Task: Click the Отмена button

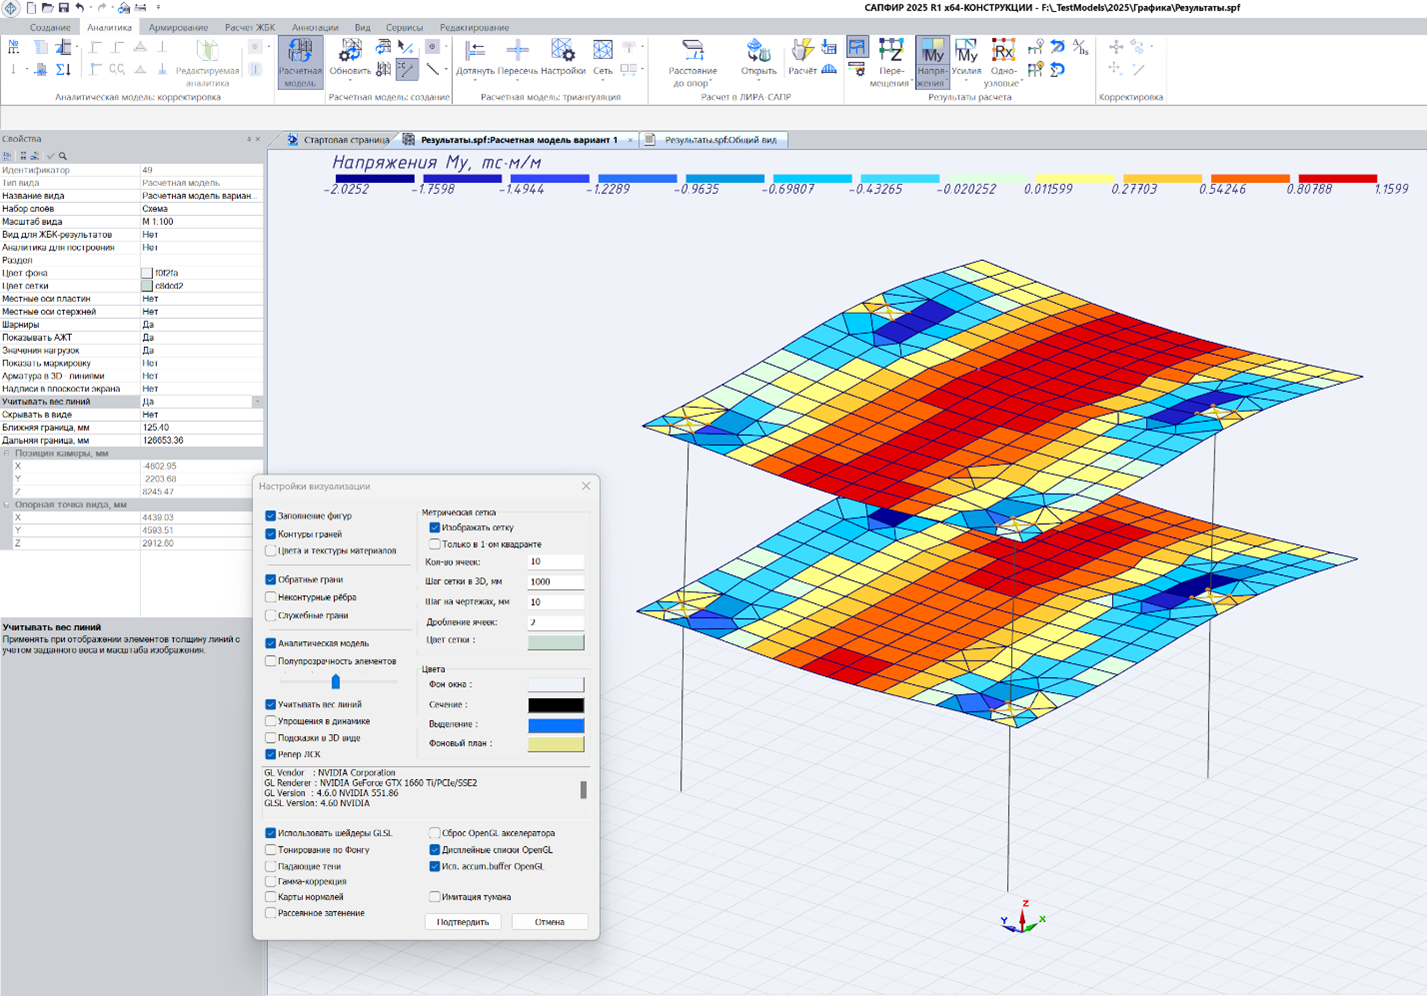Action: pyautogui.click(x=549, y=922)
